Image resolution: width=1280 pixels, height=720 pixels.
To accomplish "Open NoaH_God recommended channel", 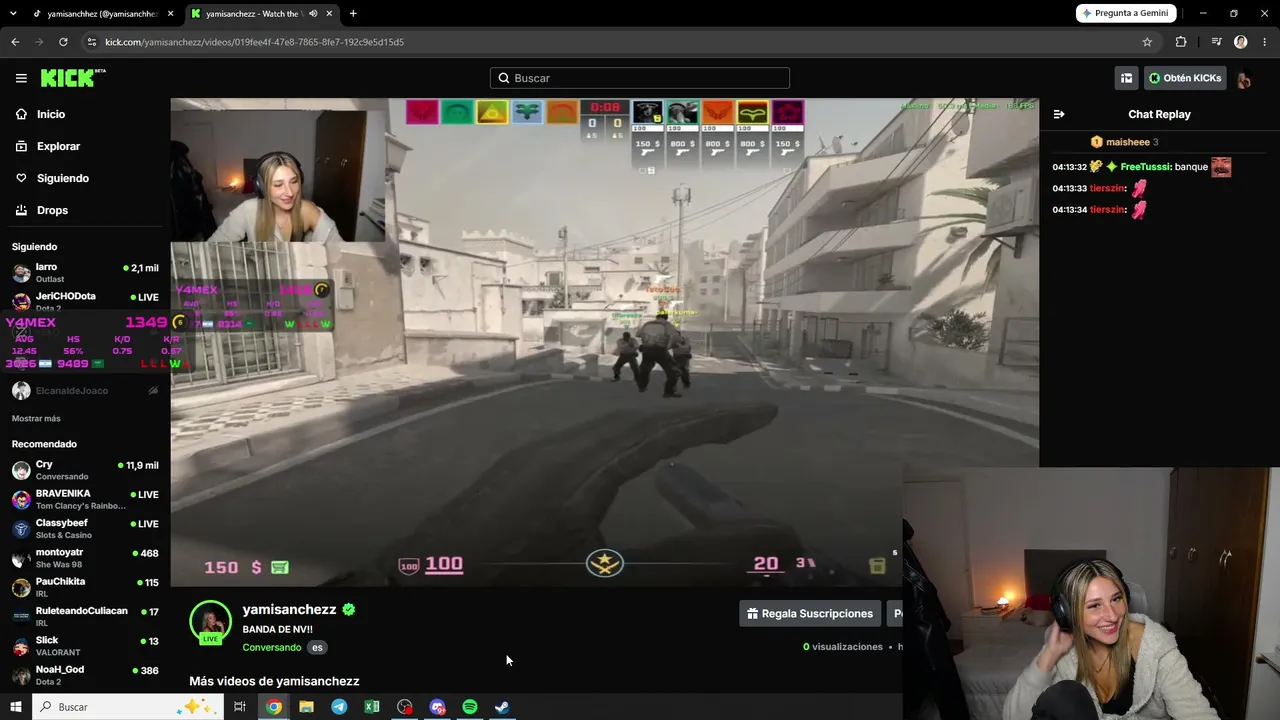I will tap(85, 675).
